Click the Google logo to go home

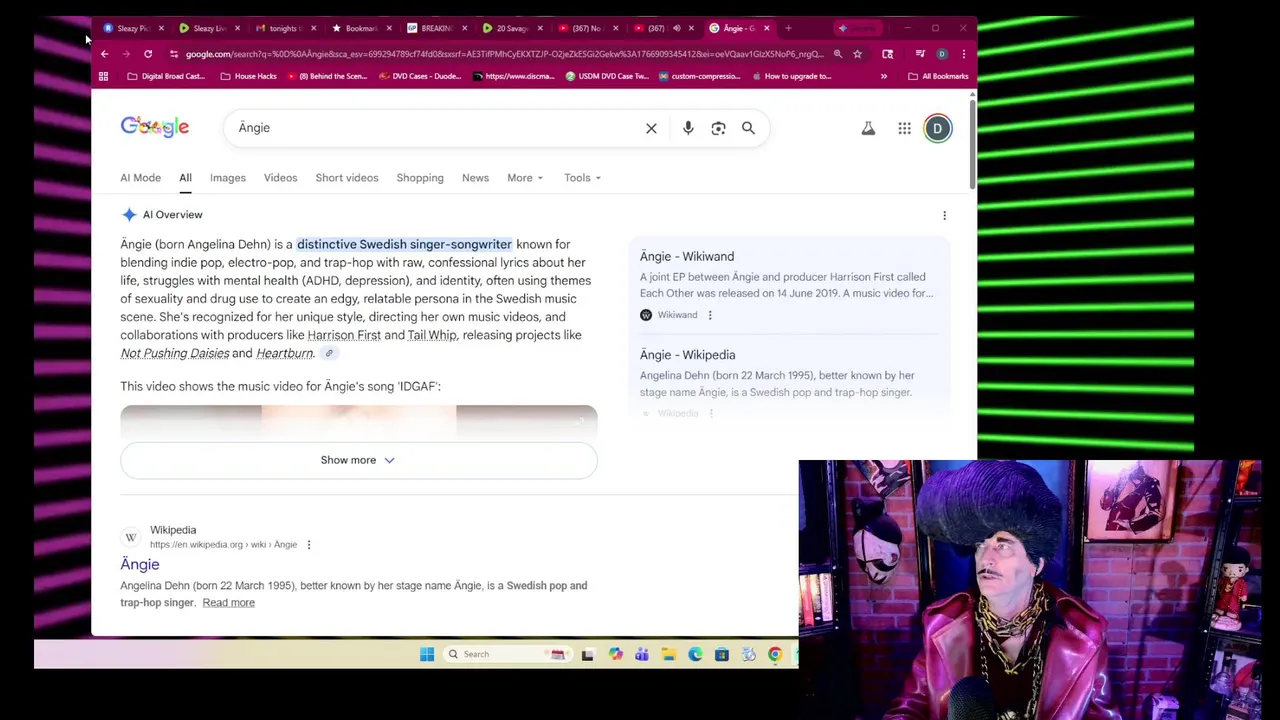(x=155, y=127)
